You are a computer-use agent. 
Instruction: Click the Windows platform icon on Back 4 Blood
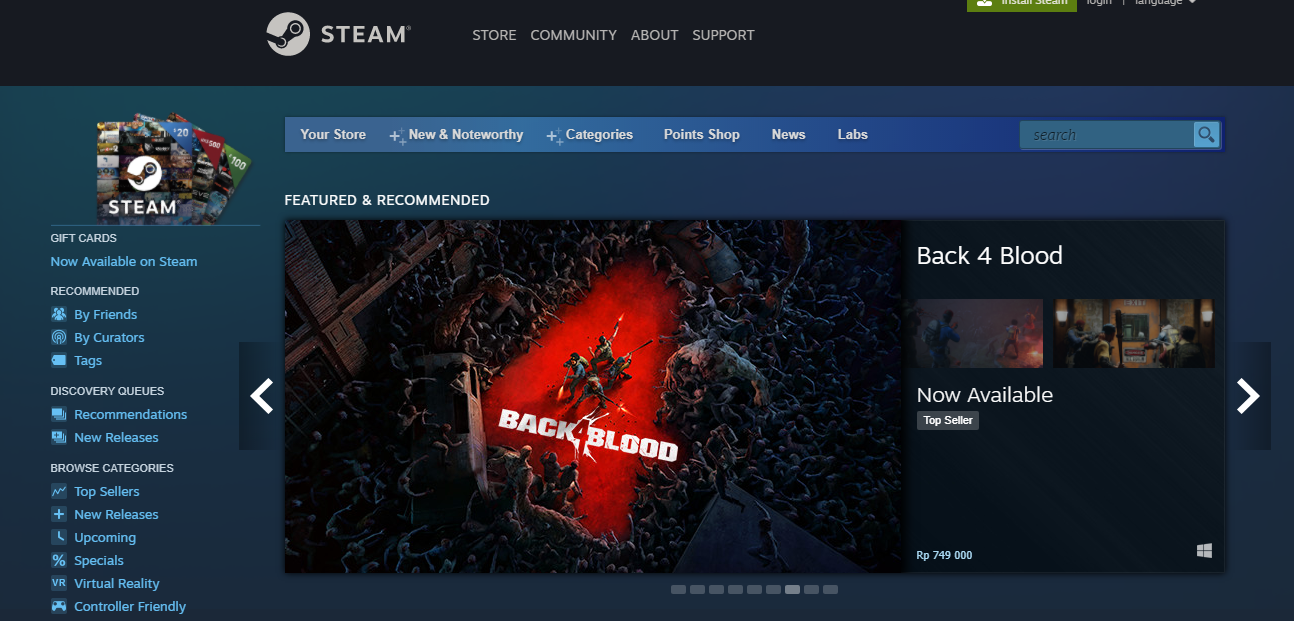coord(1204,551)
